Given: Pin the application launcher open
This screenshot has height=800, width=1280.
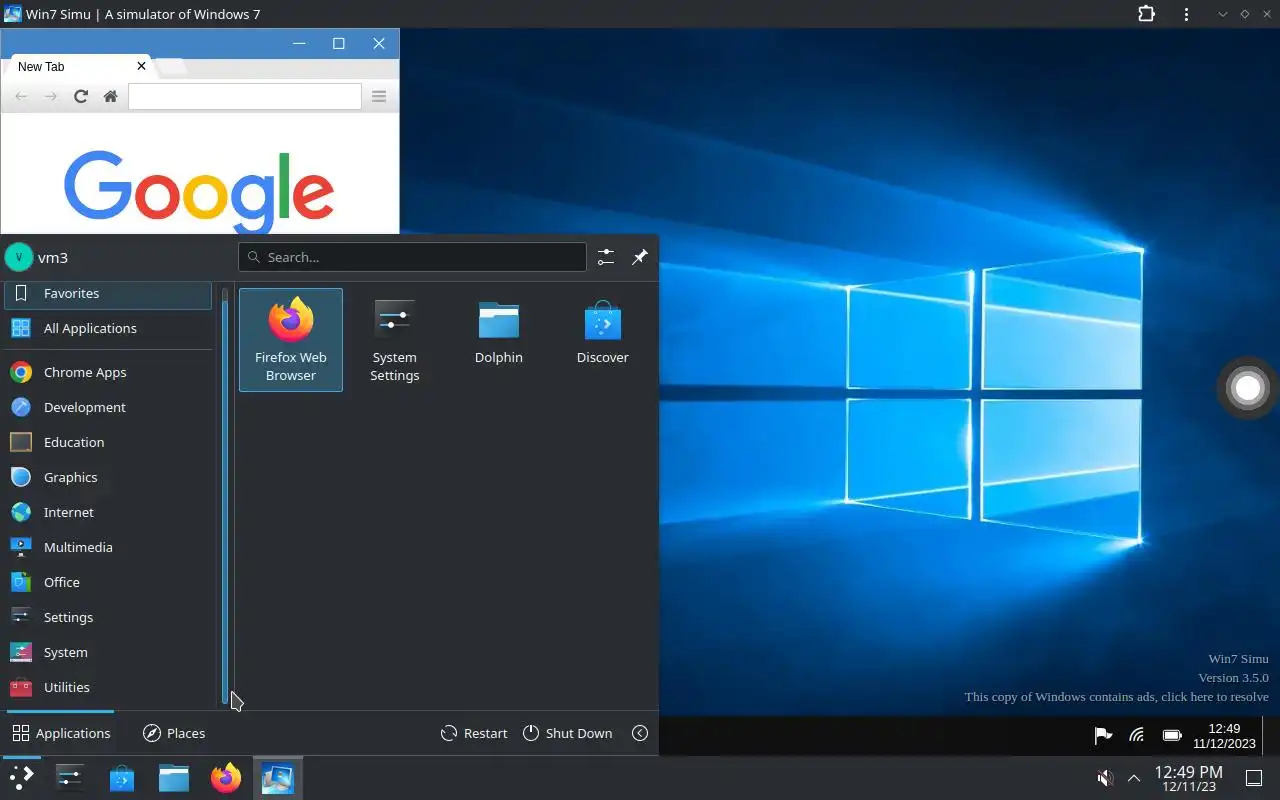Looking at the screenshot, I should pos(640,257).
